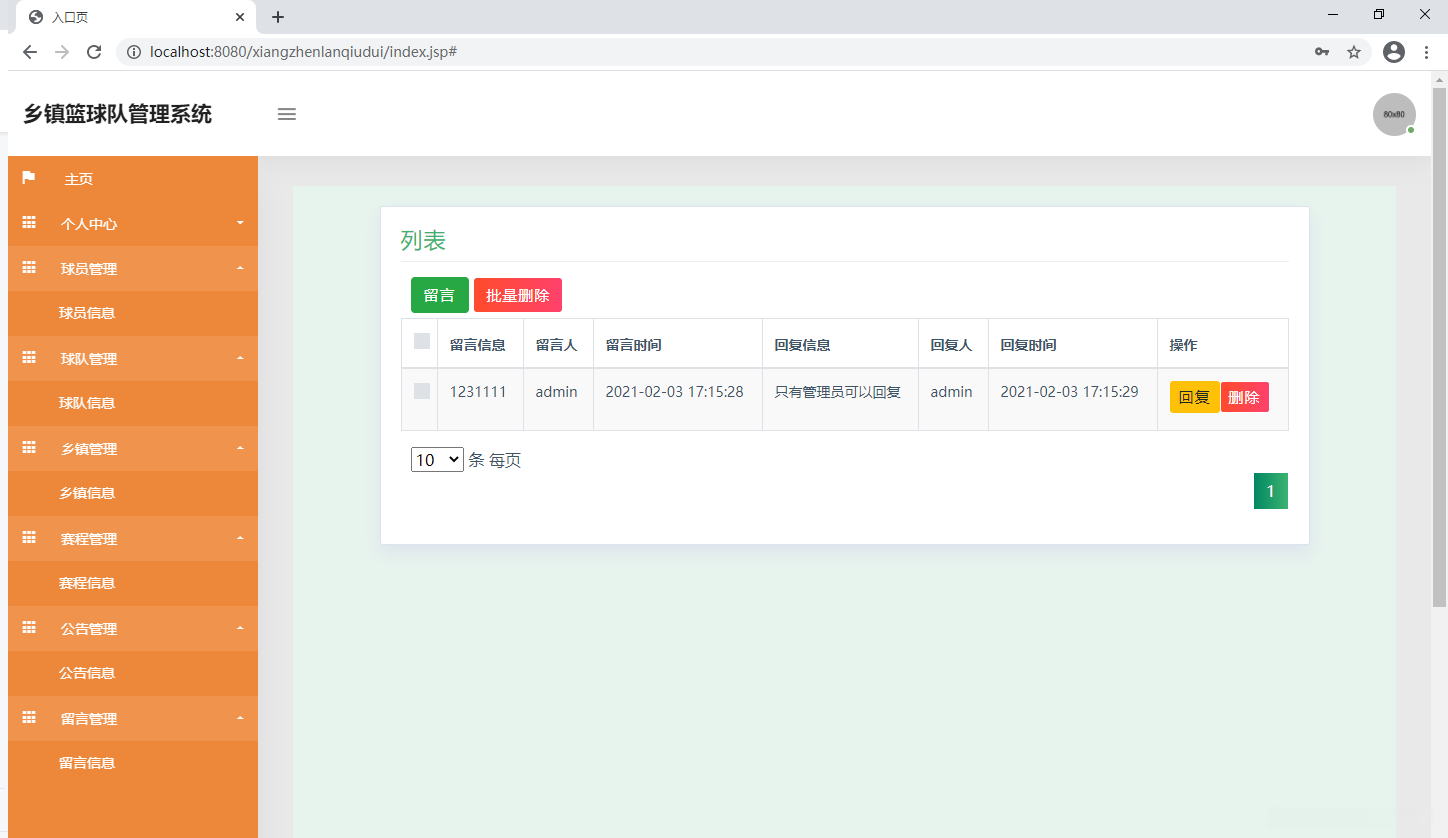Viewport: 1448px width, 838px height.
Task: Click the cell 2021-02-03 17:15:29
Action: pos(1070,392)
